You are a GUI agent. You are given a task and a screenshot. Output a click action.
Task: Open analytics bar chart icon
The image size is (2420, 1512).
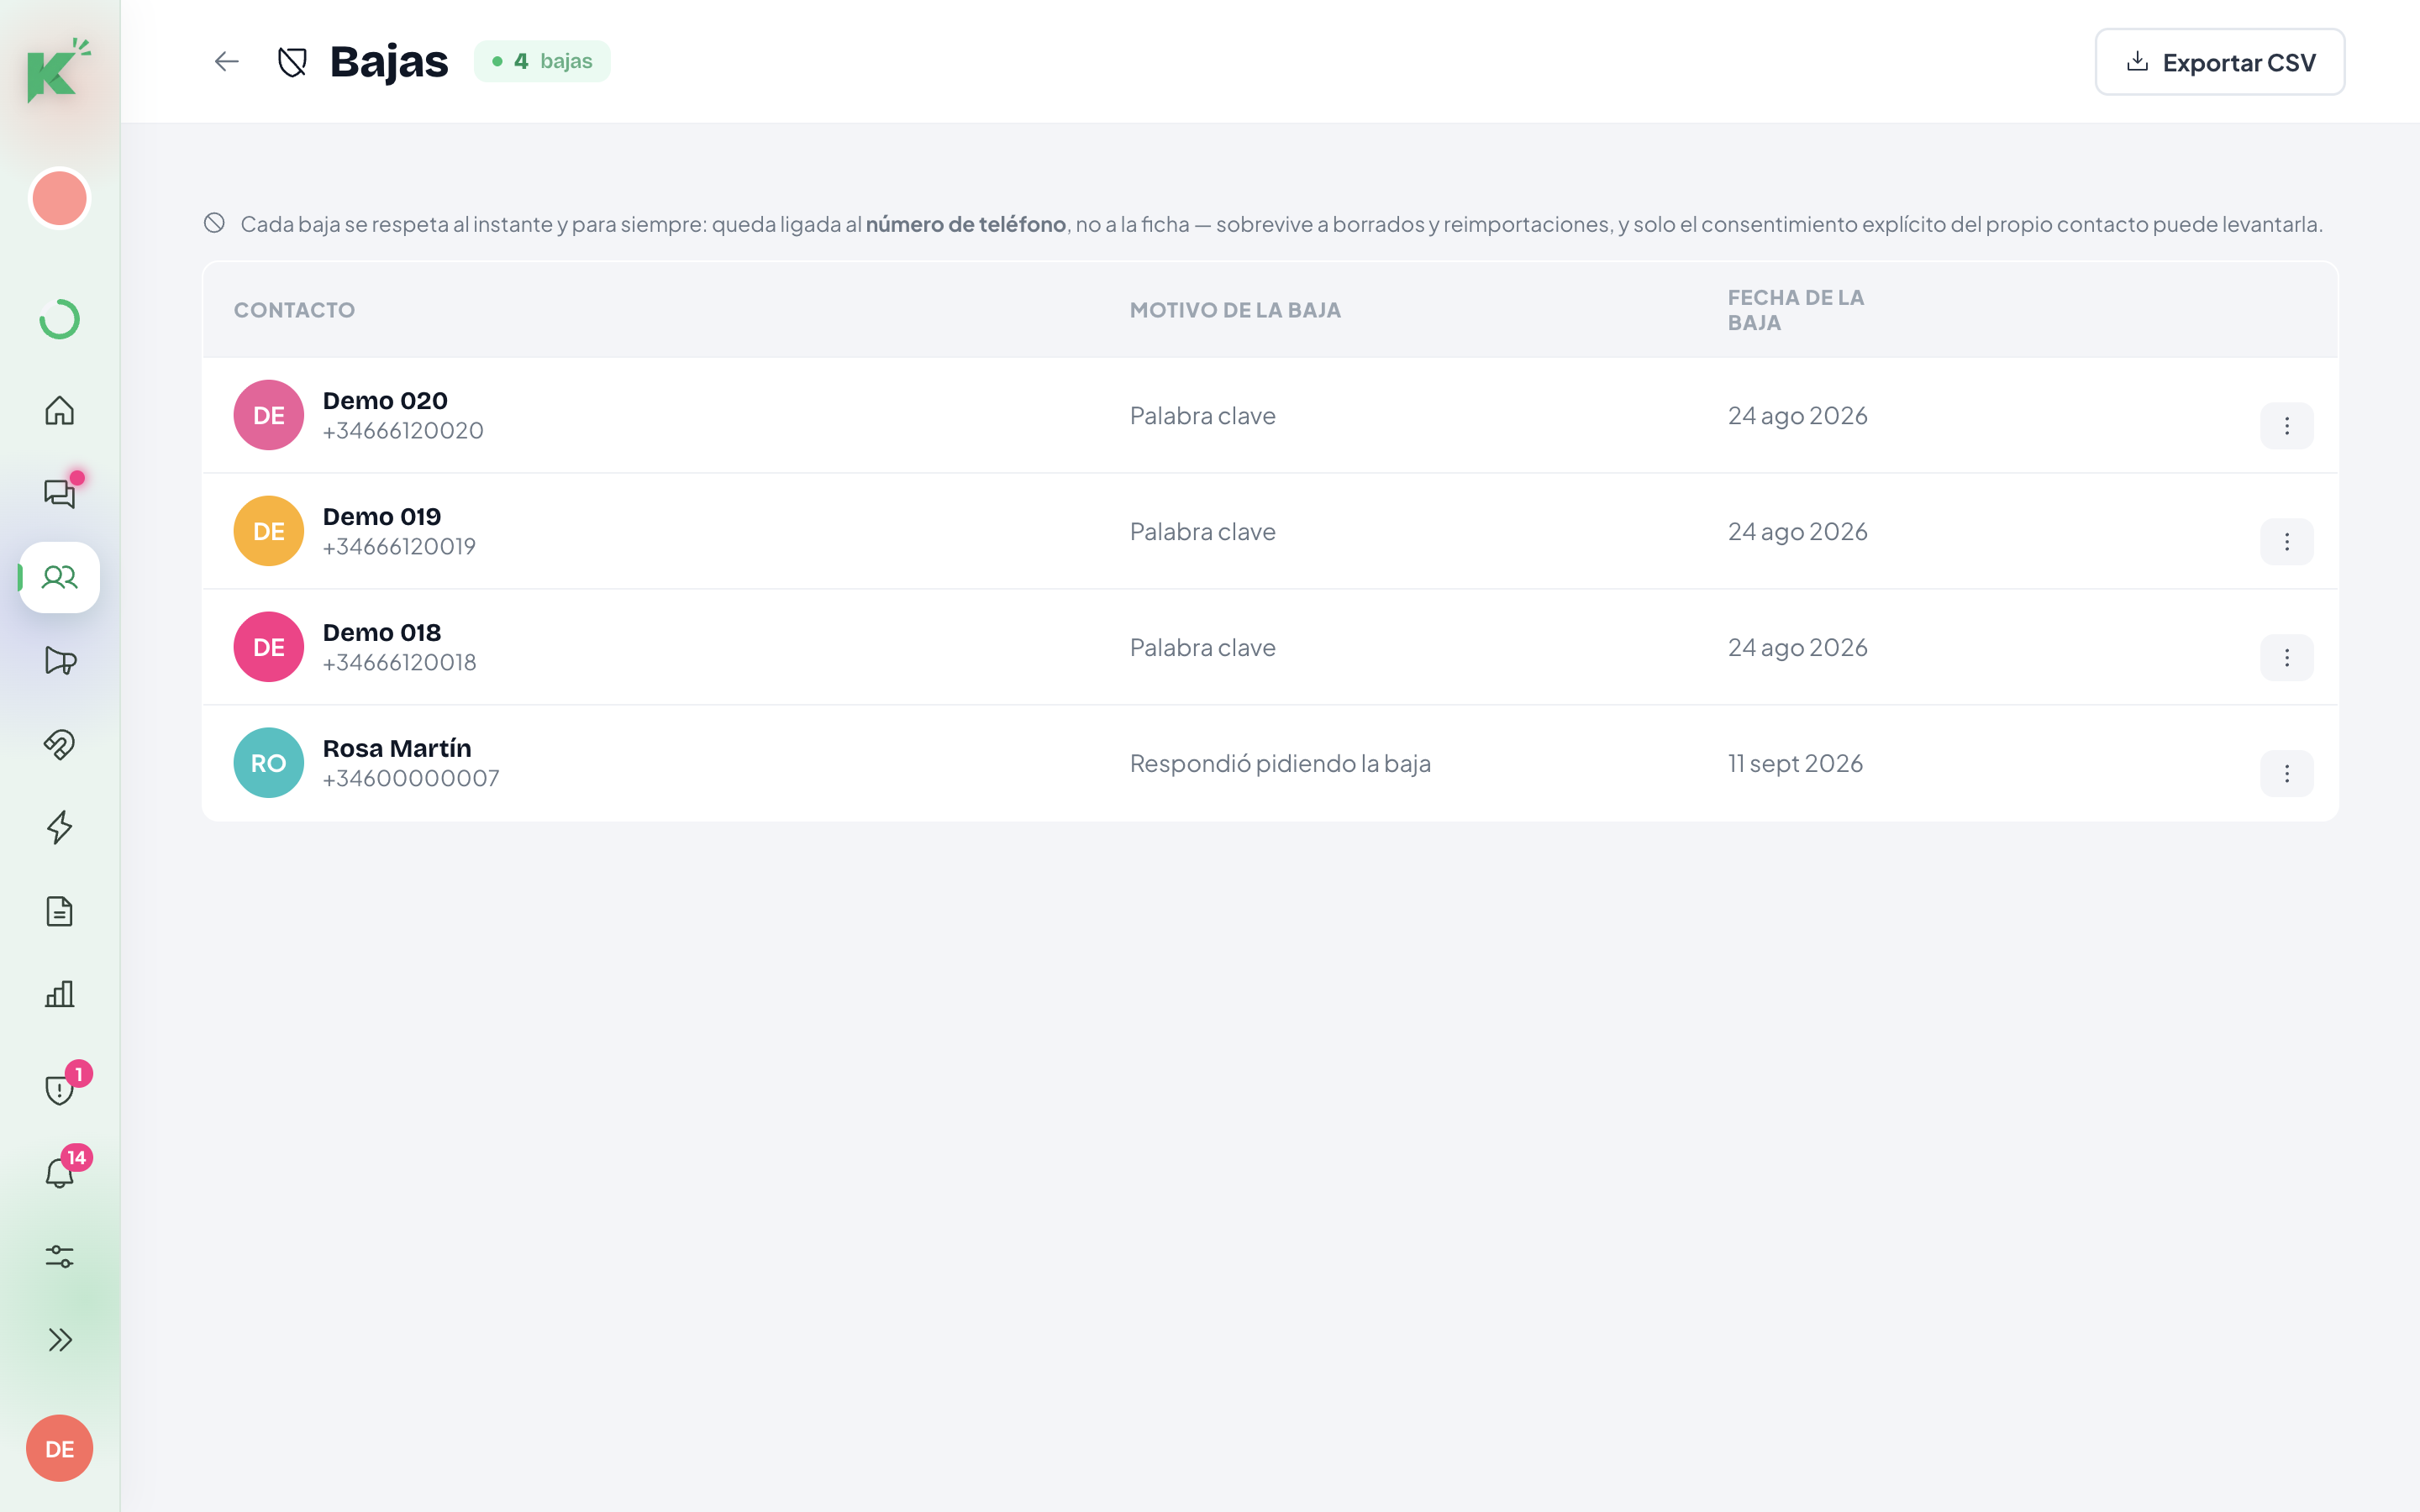tap(59, 994)
